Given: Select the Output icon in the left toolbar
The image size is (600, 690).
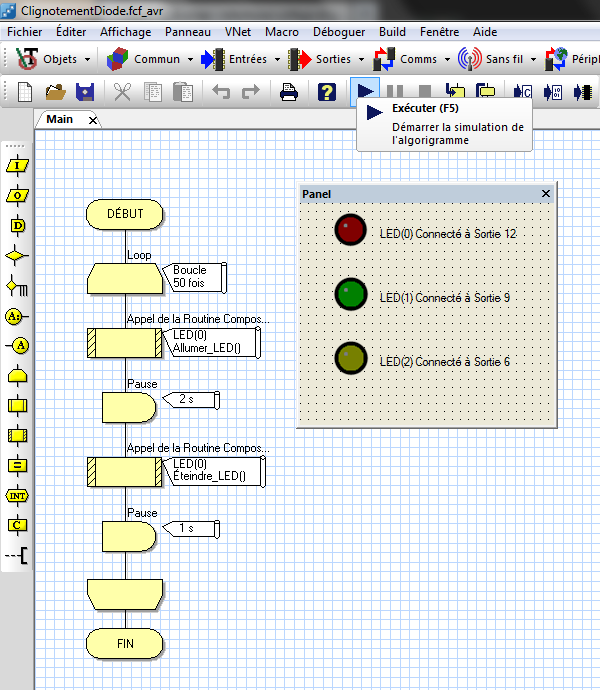Looking at the screenshot, I should (17, 195).
